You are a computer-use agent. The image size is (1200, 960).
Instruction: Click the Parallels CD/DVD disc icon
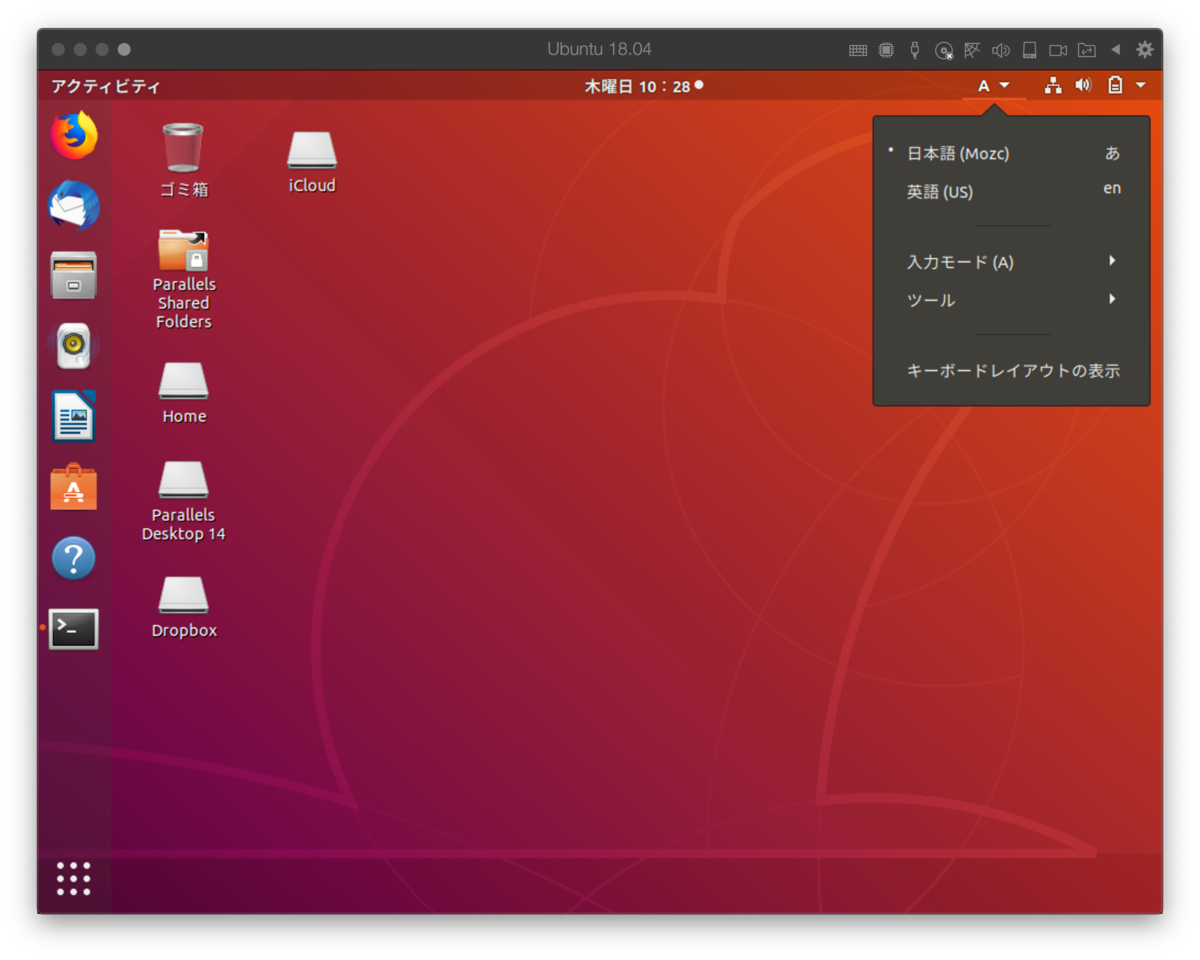943,50
